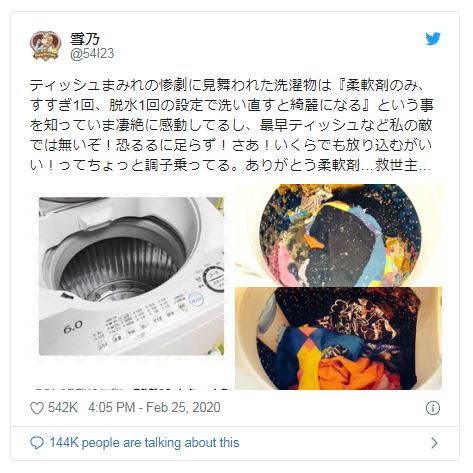Like the tweet using heart icon

click(x=37, y=408)
